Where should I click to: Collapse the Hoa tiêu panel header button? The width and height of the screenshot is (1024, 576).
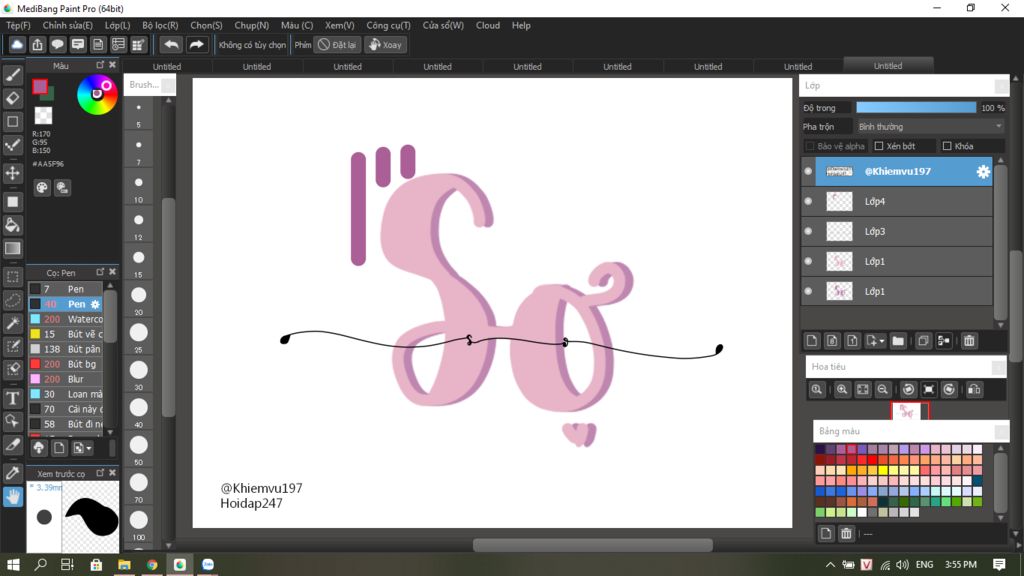tap(999, 367)
